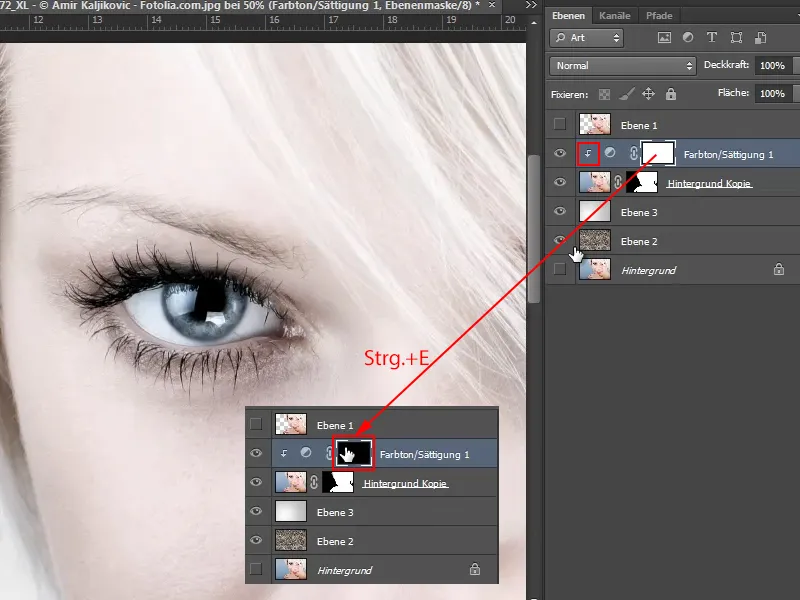Filter by adjustment layers icon in Ebenen panel
The image size is (800, 600).
point(688,37)
